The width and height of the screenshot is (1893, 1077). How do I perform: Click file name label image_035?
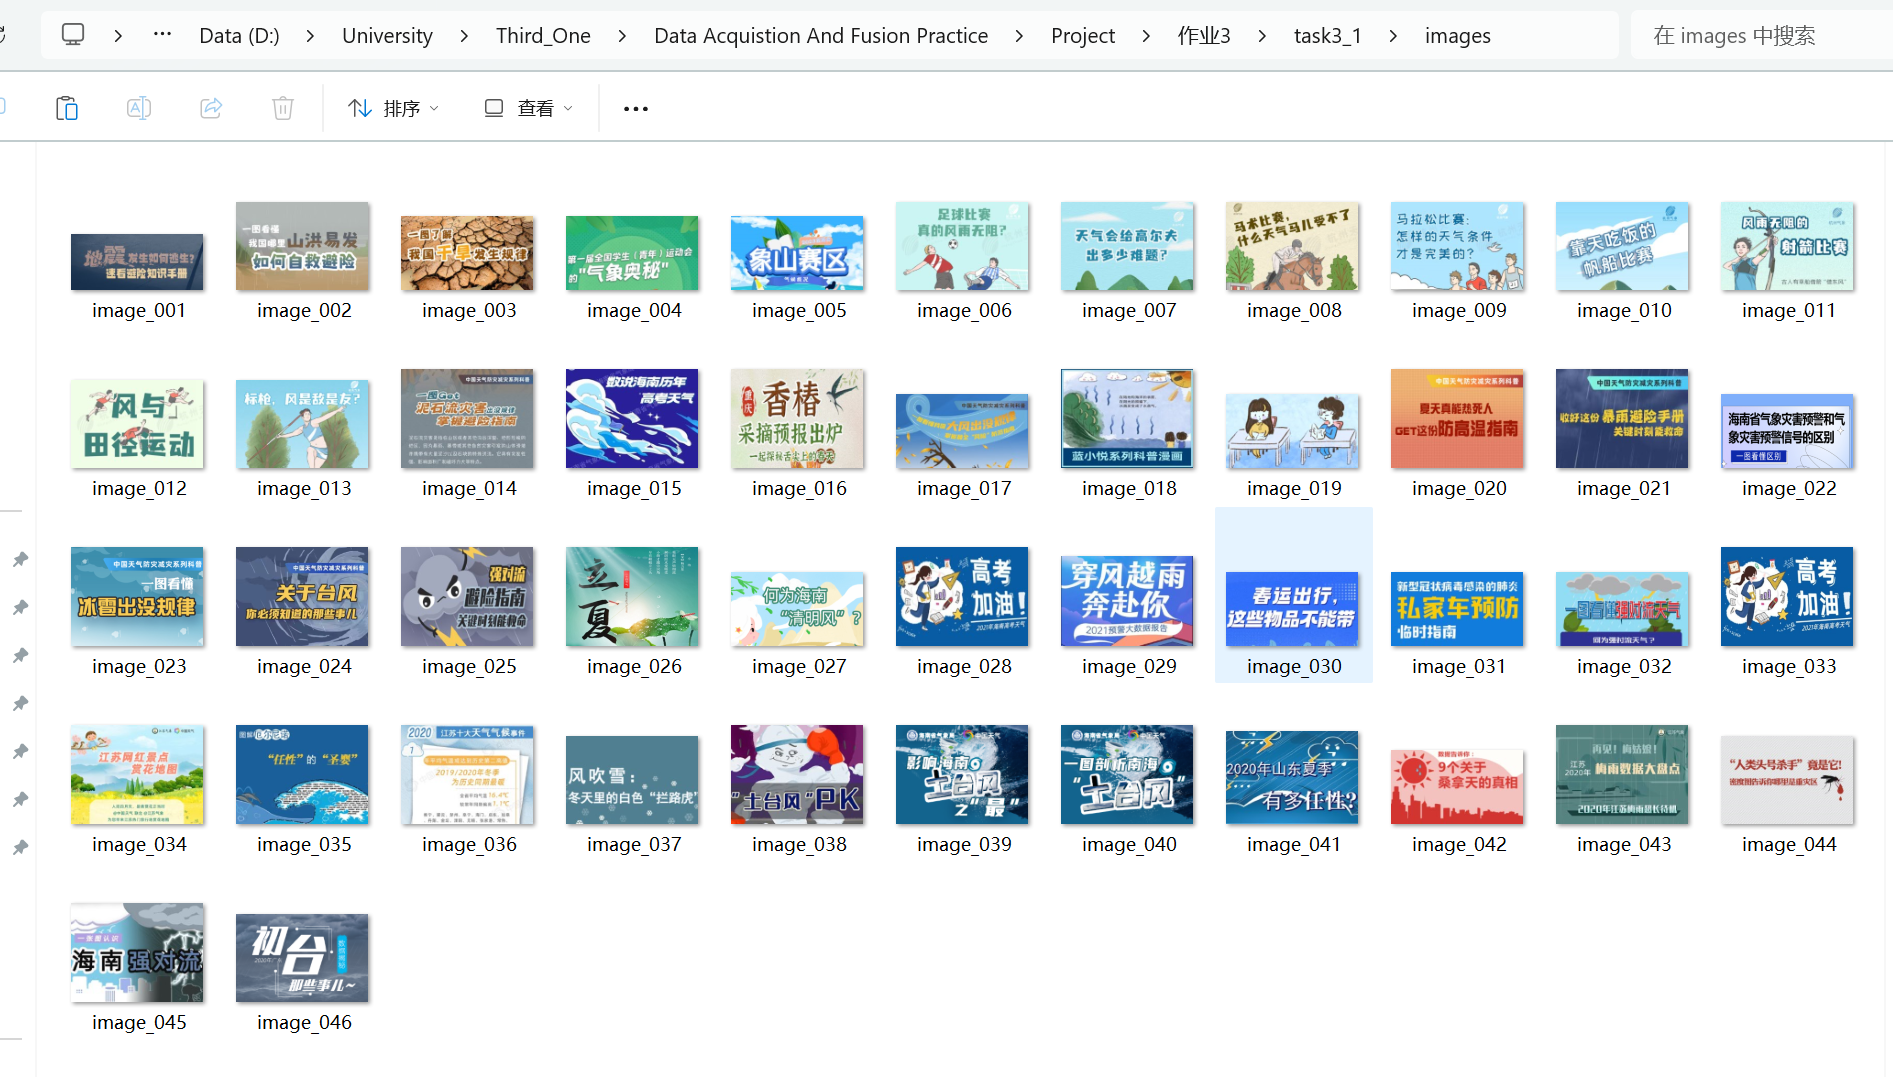tap(304, 845)
